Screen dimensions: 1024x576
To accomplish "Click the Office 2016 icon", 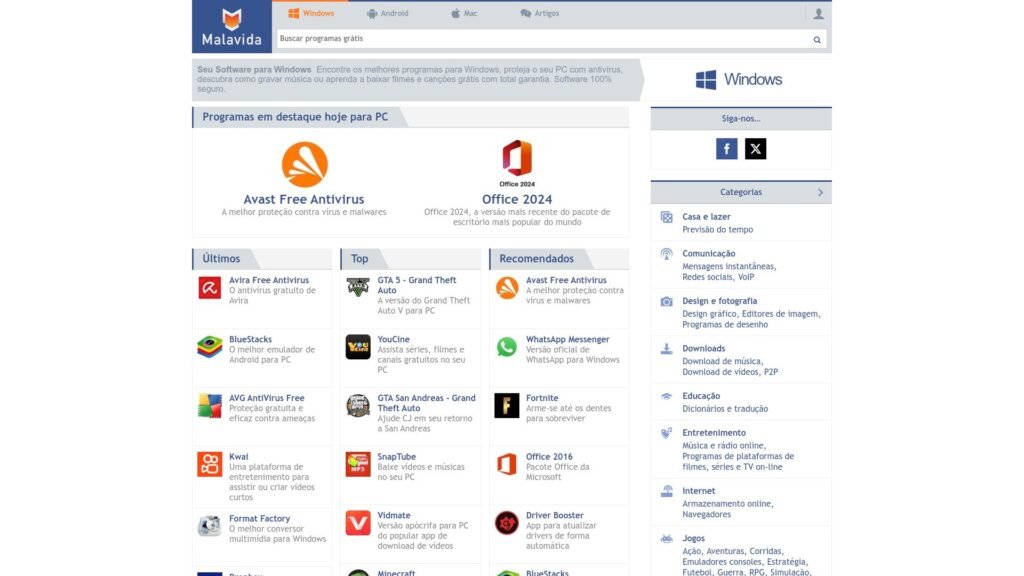I will [507, 464].
